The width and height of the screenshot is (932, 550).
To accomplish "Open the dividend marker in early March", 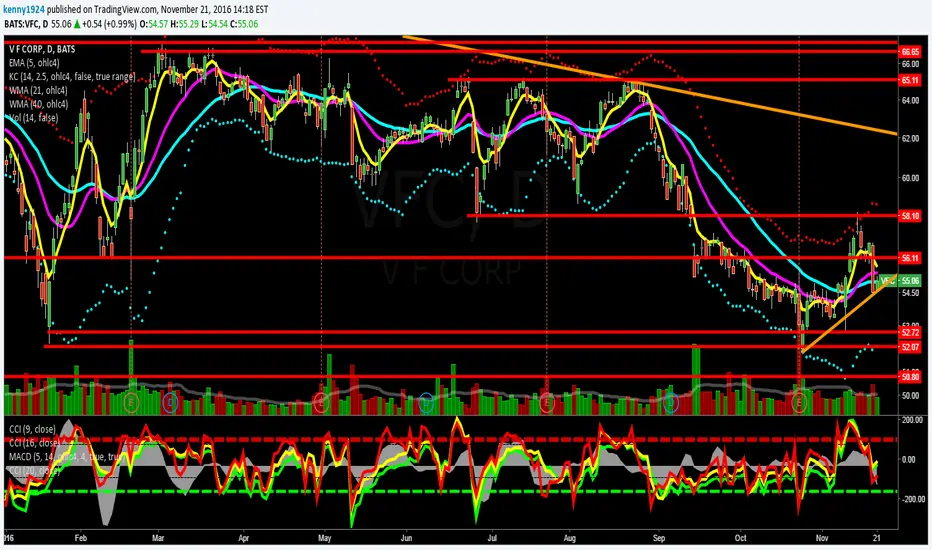I will pyautogui.click(x=170, y=403).
